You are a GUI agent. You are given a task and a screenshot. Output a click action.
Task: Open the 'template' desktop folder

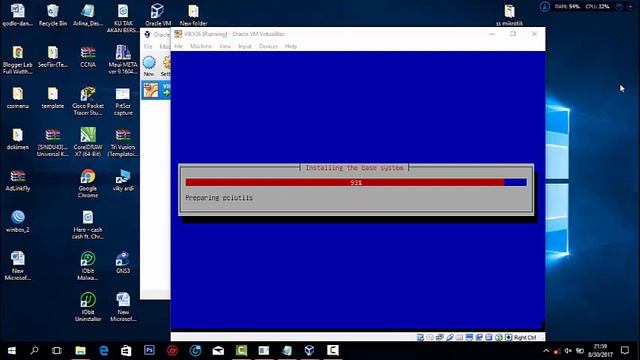[x=53, y=98]
